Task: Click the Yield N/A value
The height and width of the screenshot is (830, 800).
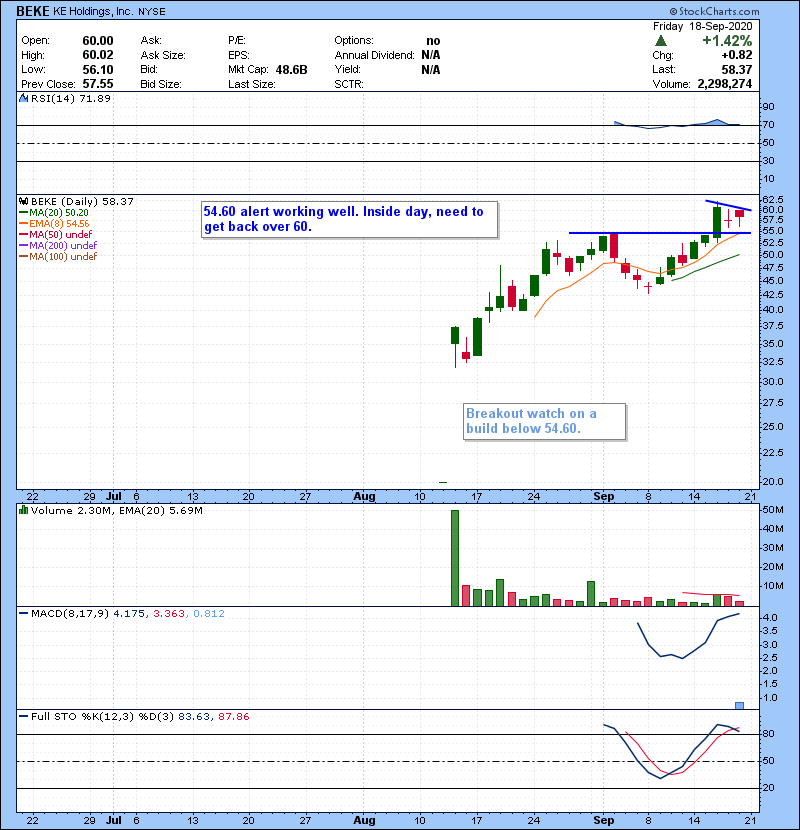Action: click(431, 69)
